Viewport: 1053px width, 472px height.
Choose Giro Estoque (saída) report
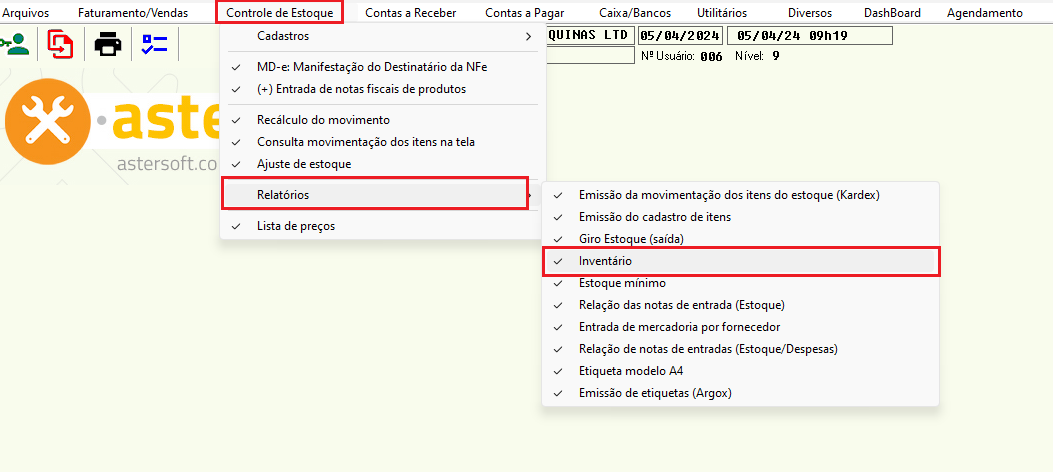pos(741,239)
